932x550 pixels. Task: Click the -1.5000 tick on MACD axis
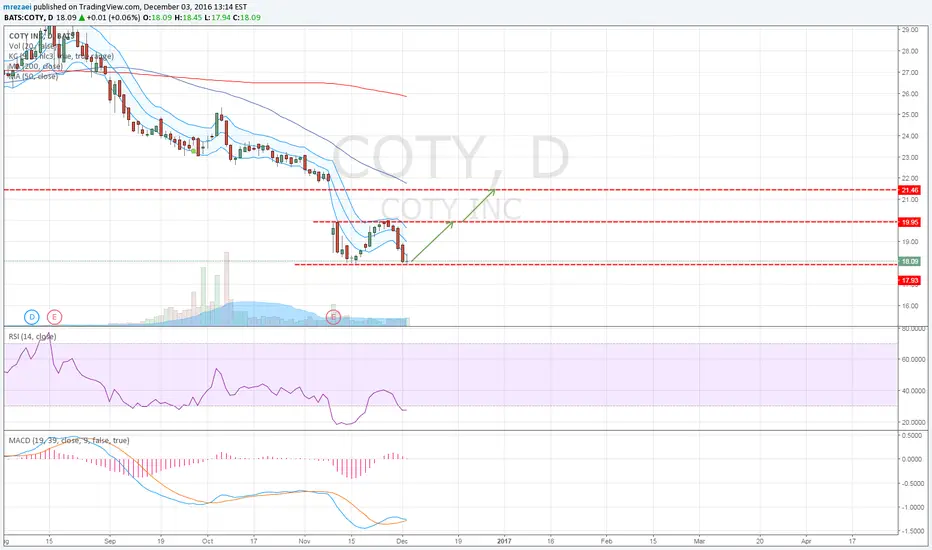pyautogui.click(x=912, y=532)
